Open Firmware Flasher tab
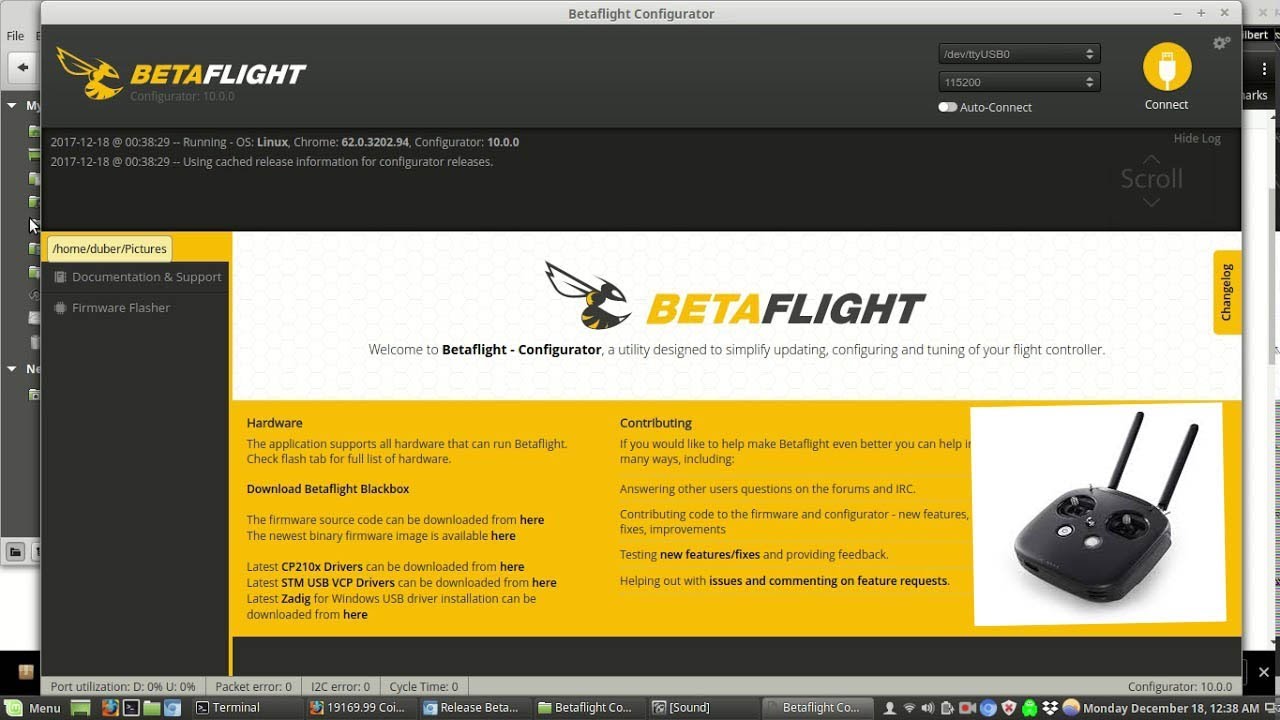 pos(137,308)
